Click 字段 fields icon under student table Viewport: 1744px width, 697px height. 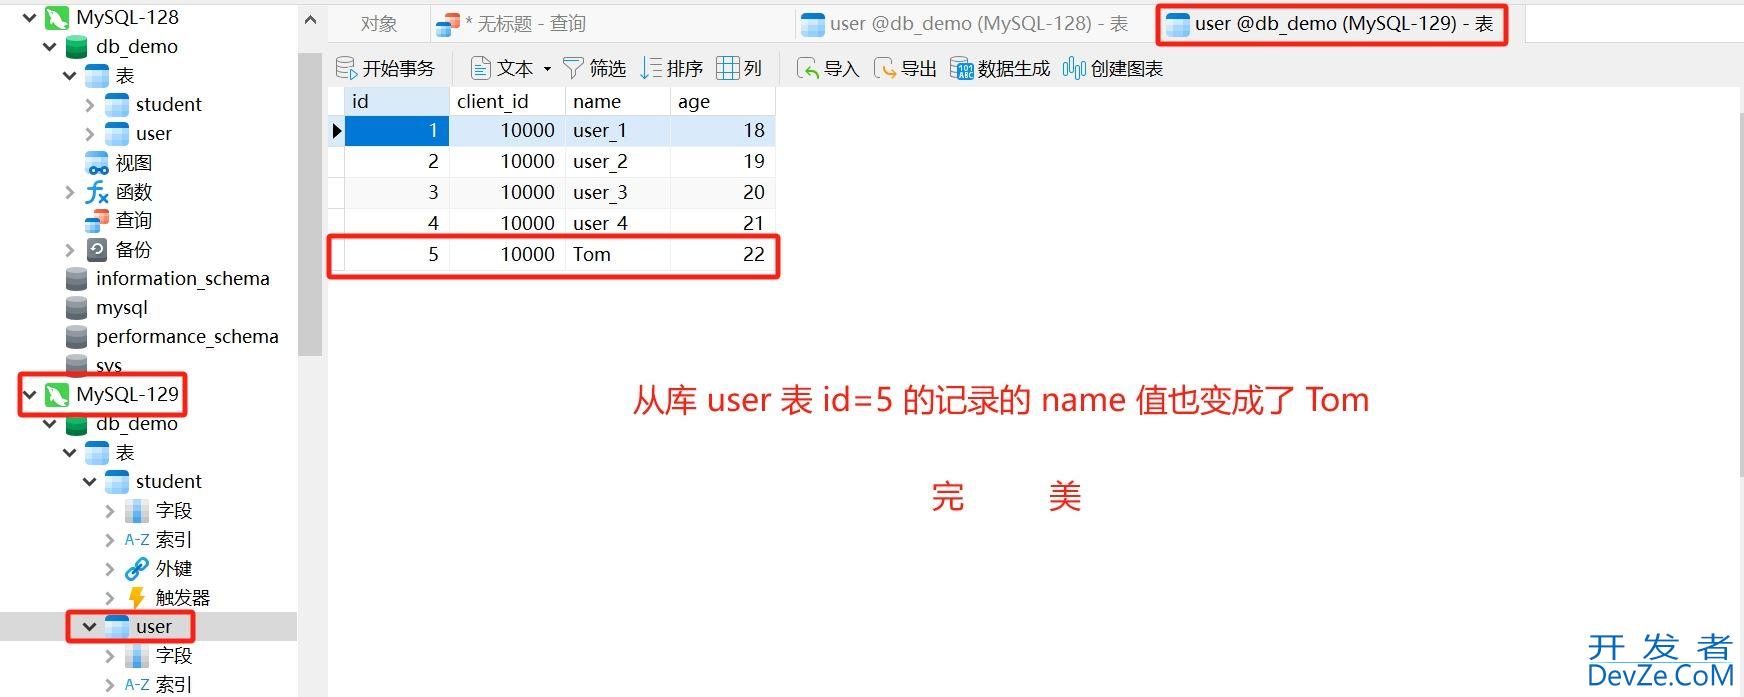coord(137,510)
